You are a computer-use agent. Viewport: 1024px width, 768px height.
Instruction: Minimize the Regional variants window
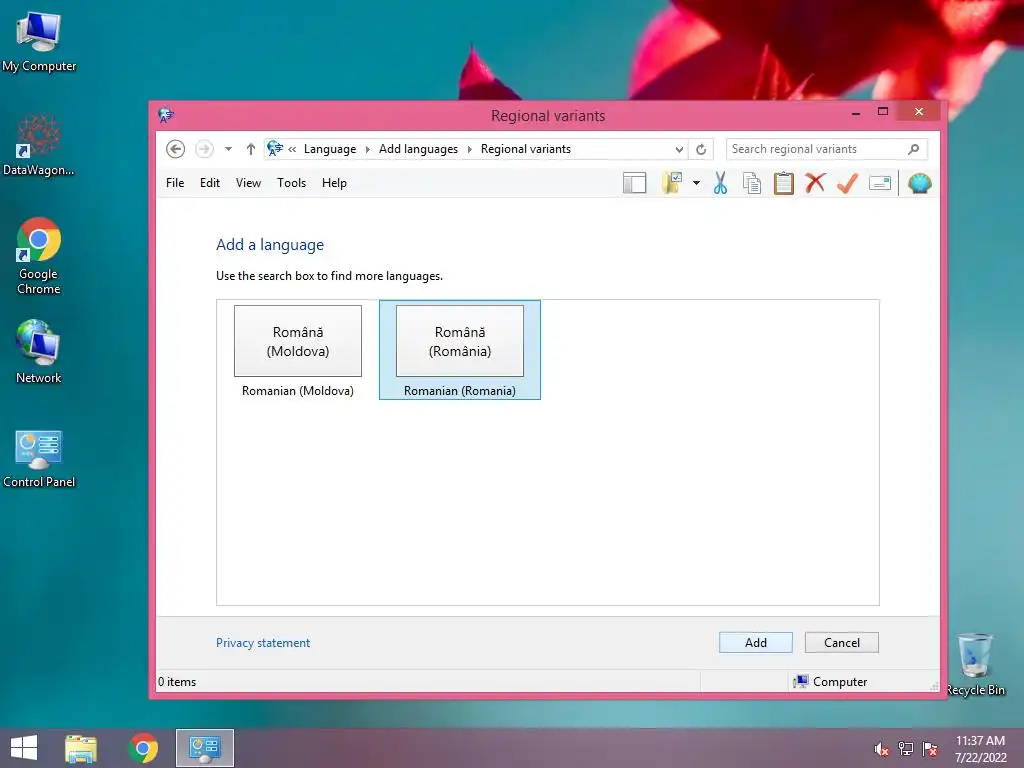pyautogui.click(x=856, y=112)
